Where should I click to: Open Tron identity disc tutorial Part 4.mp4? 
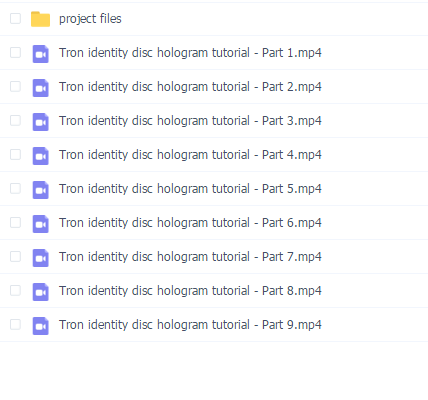(190, 155)
